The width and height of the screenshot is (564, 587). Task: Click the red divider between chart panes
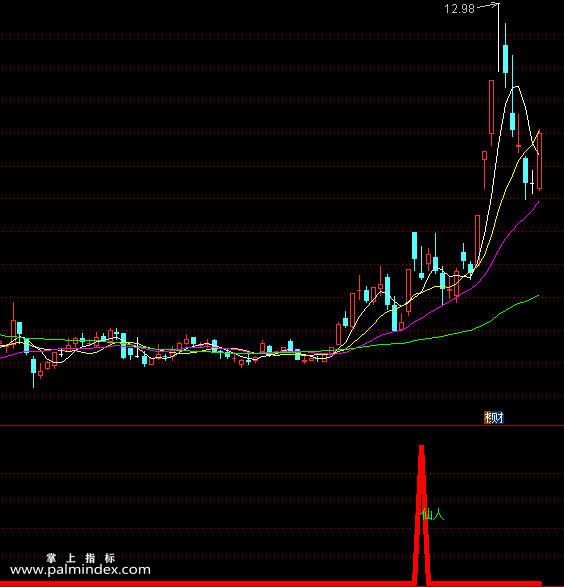point(282,426)
